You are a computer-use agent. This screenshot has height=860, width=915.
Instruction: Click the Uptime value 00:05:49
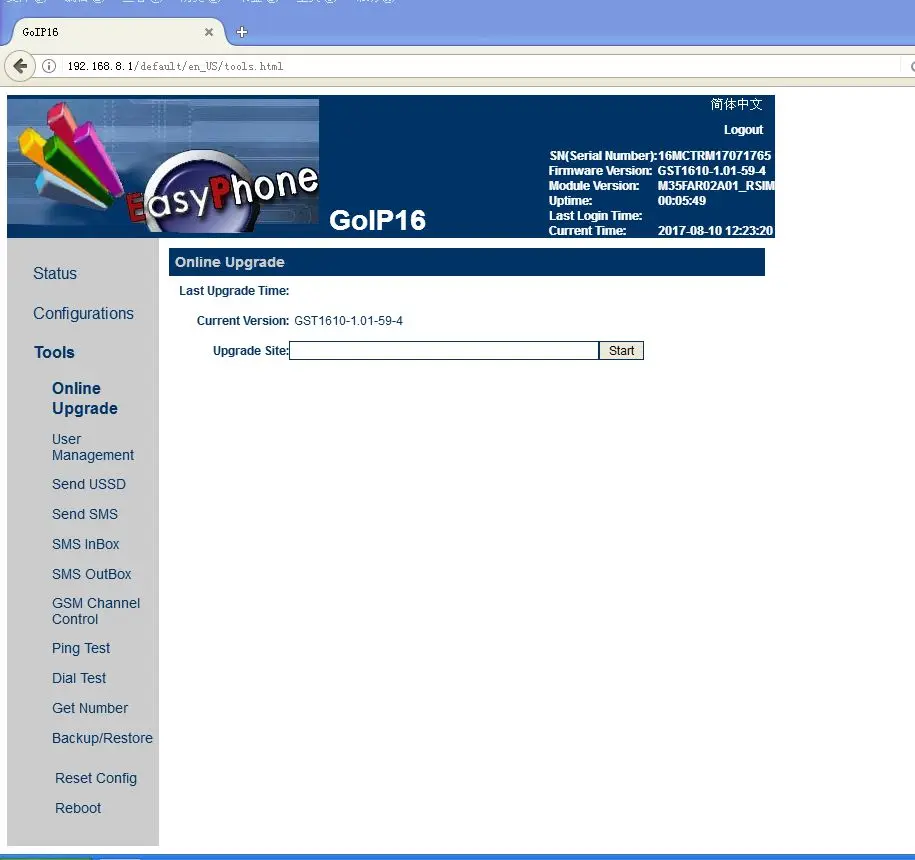click(x=682, y=201)
